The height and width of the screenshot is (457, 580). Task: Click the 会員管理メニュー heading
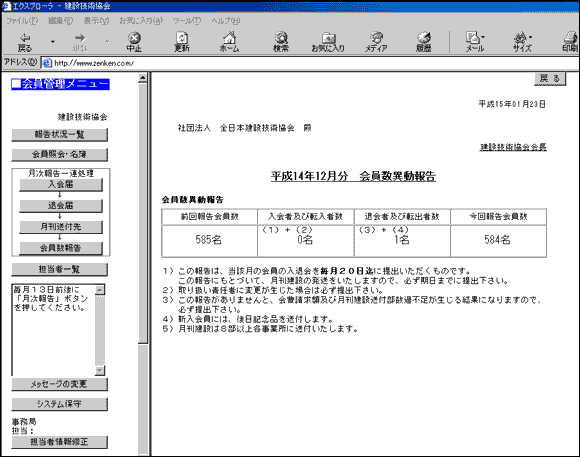point(60,84)
